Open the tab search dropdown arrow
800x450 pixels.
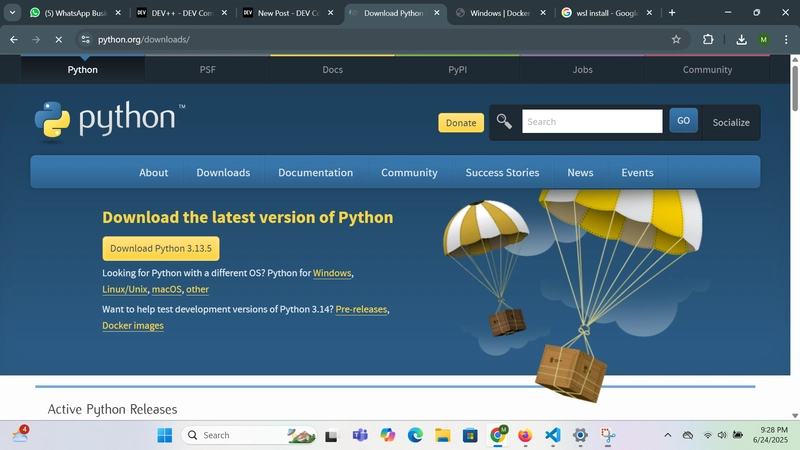12,13
